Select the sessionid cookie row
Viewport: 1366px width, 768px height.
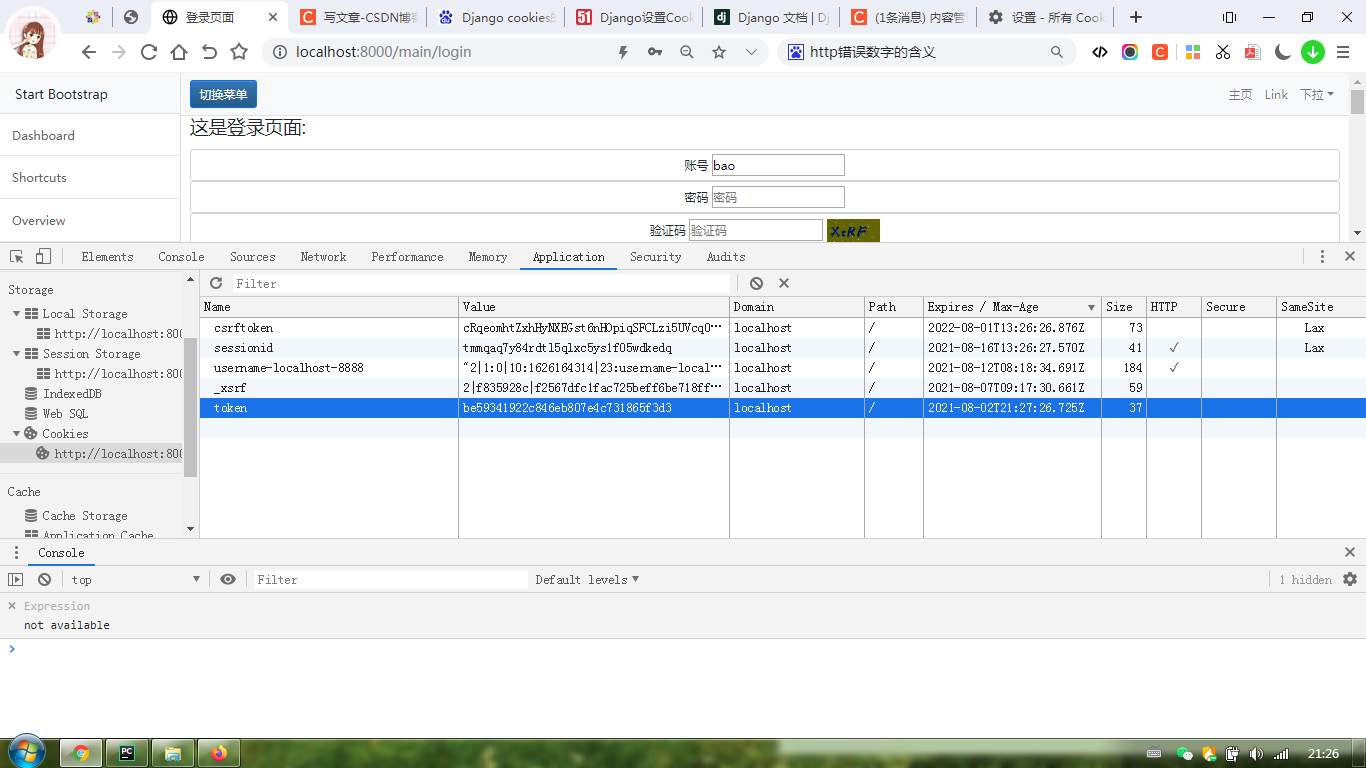pyautogui.click(x=782, y=348)
